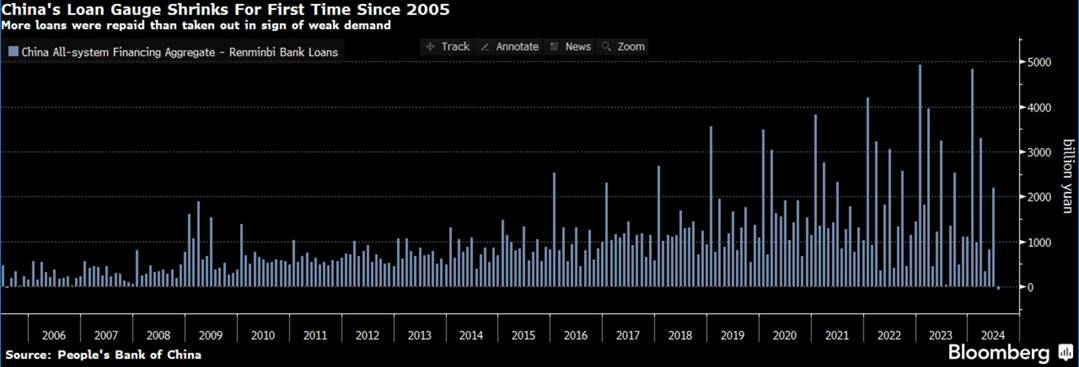Image resolution: width=1079 pixels, height=367 pixels.
Task: Click the 1000 y-axis label
Action: pyautogui.click(x=1040, y=242)
